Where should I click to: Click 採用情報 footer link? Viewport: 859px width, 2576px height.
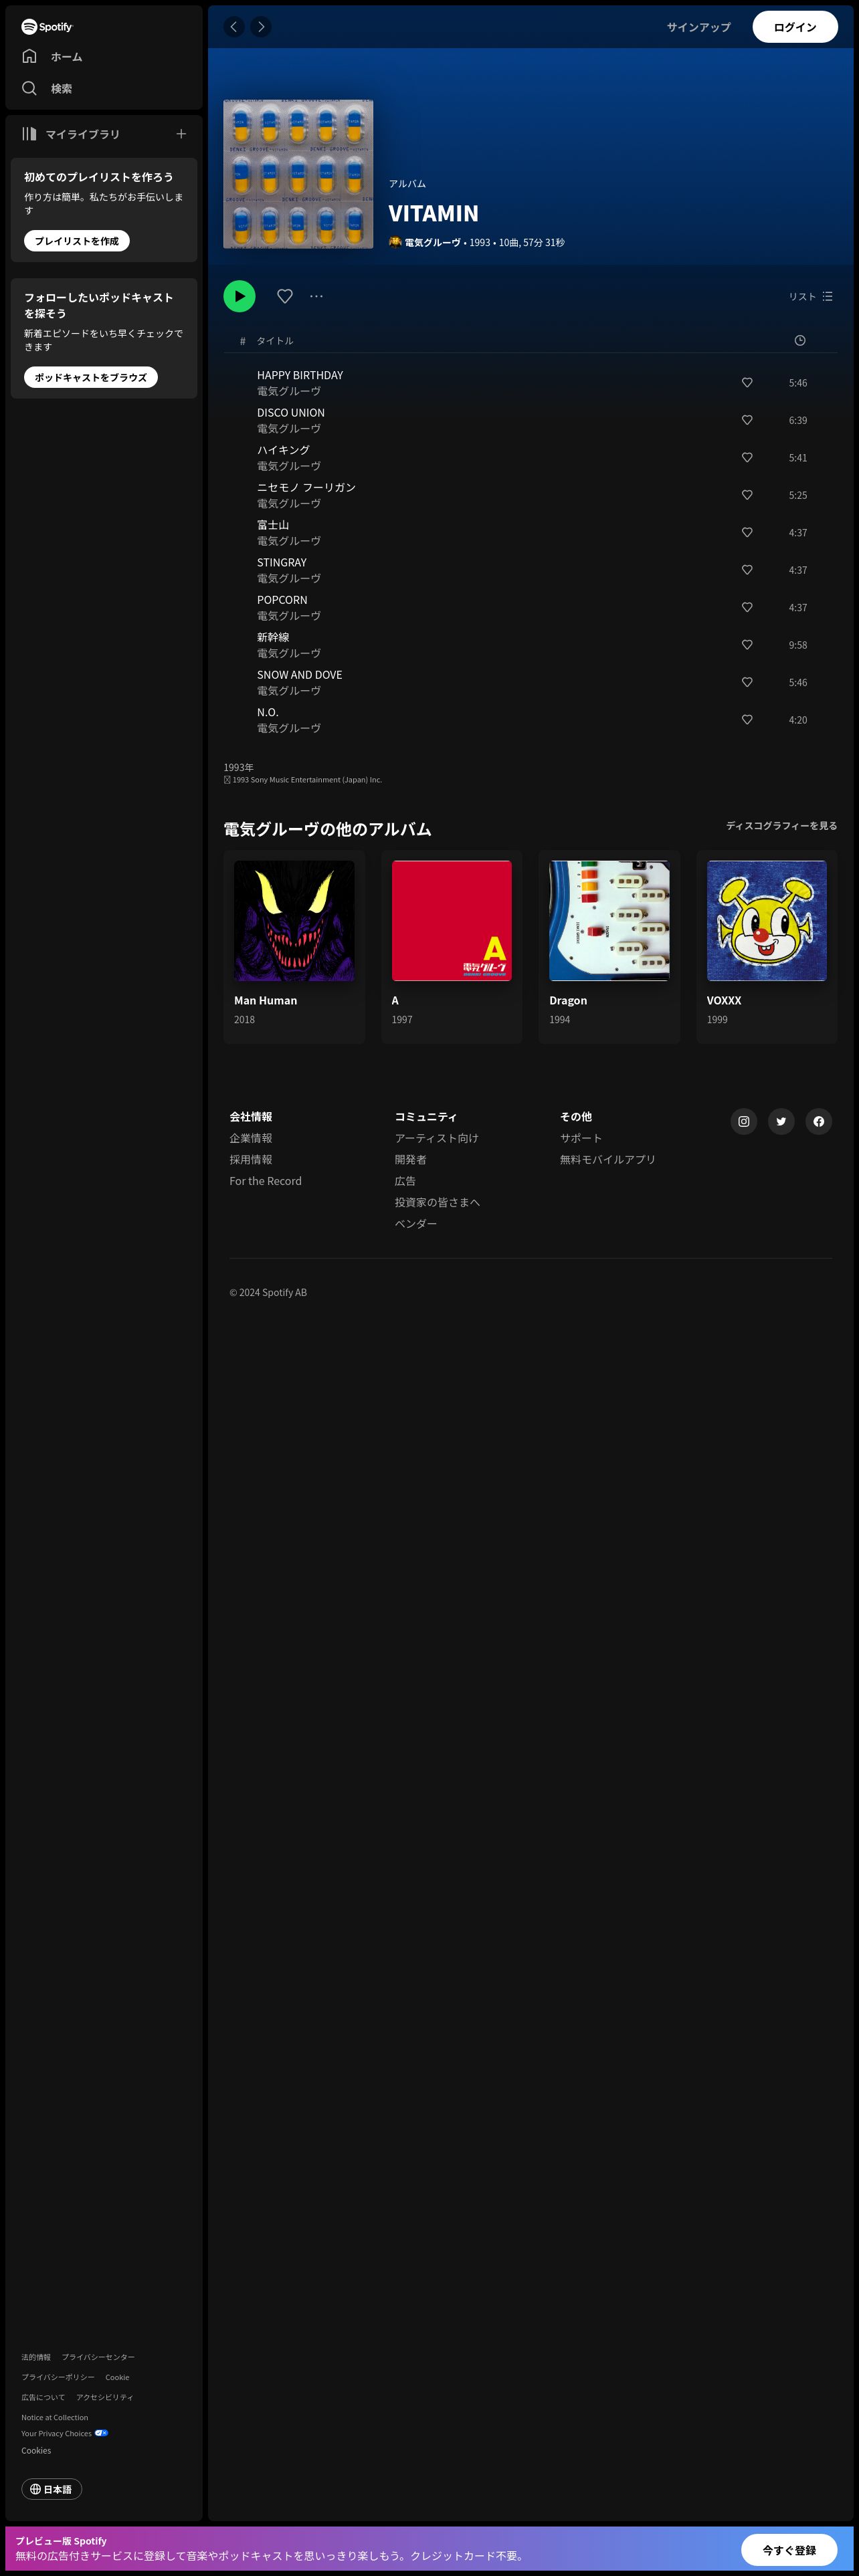[251, 1160]
